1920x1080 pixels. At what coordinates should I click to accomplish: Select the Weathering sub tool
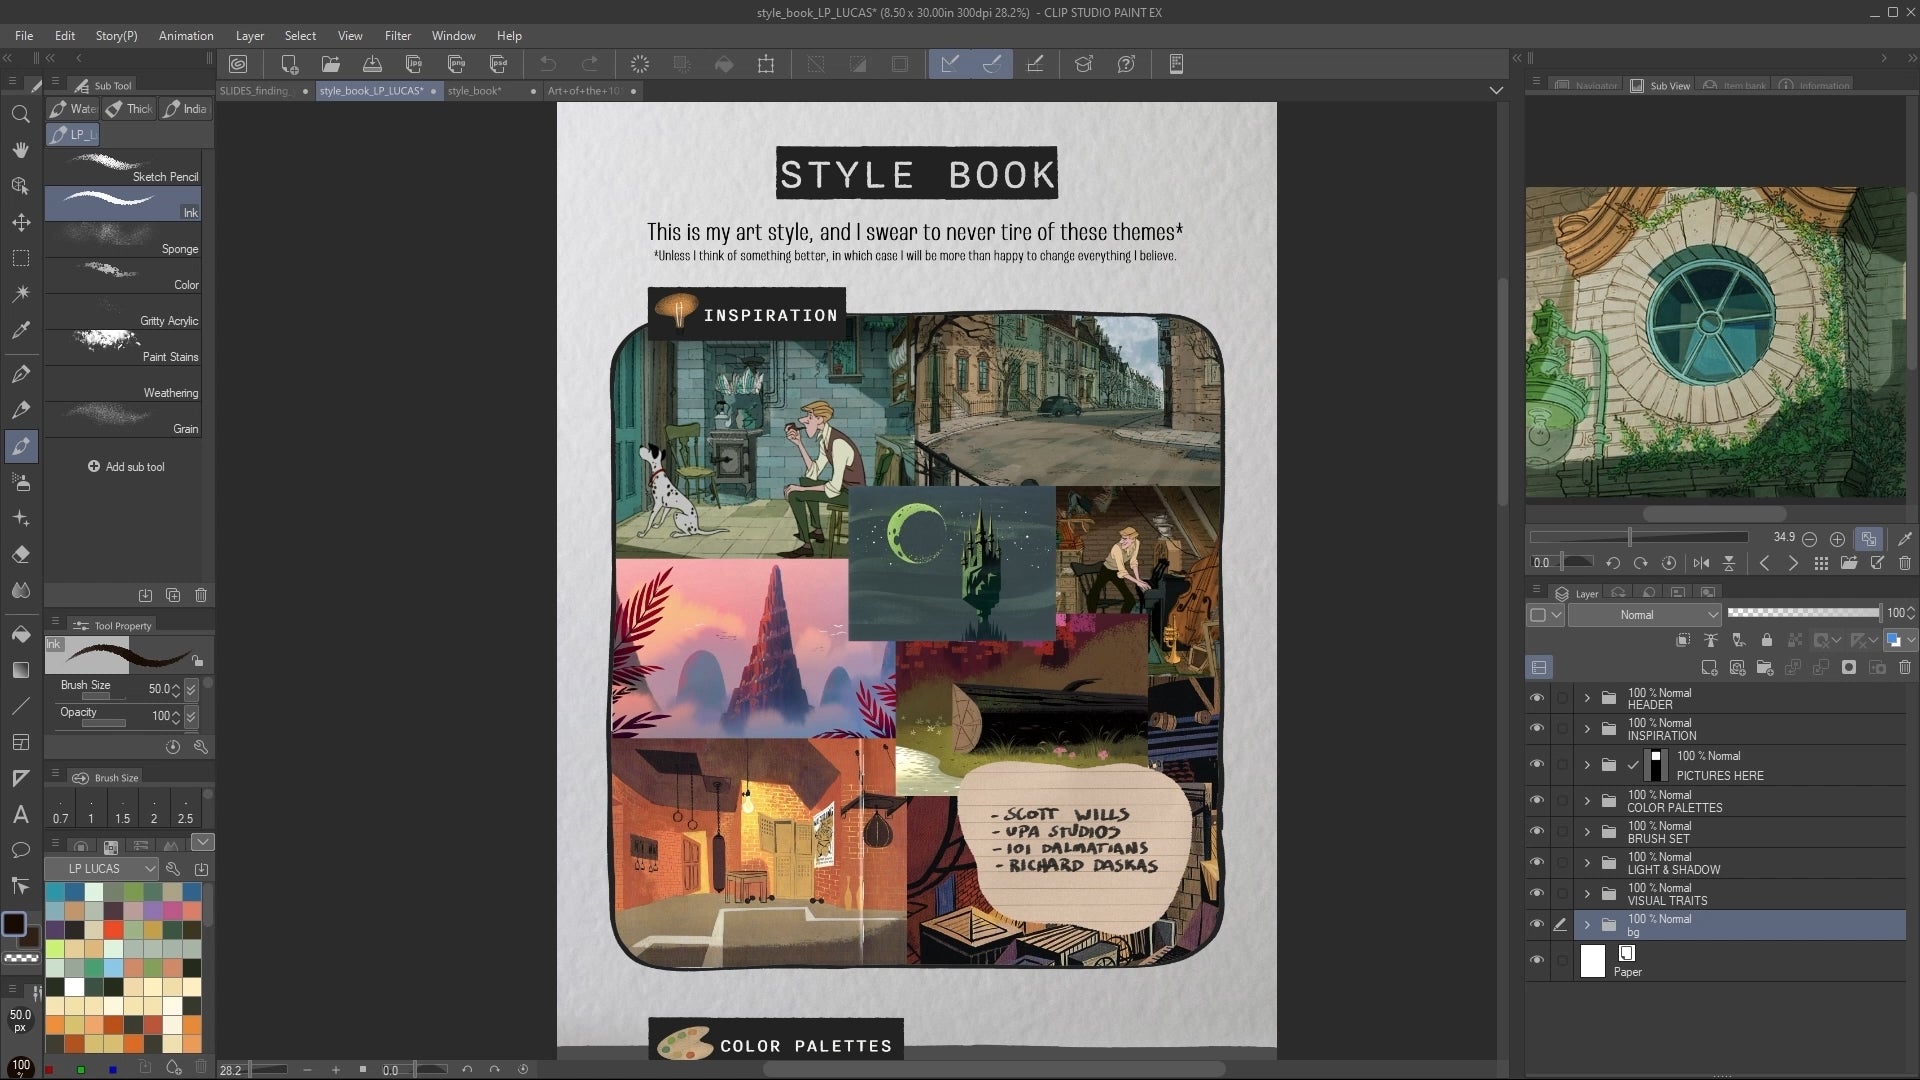tap(123, 384)
